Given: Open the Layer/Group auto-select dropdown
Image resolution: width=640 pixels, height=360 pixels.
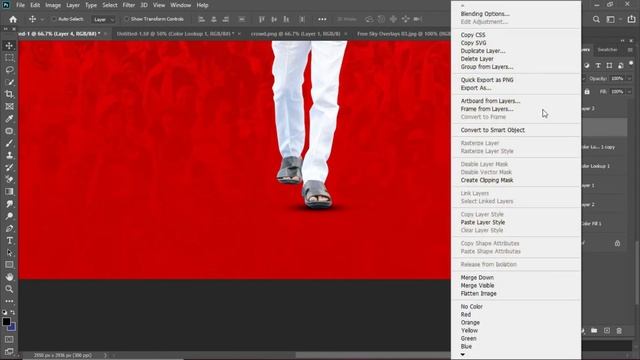Looking at the screenshot, I should point(103,19).
